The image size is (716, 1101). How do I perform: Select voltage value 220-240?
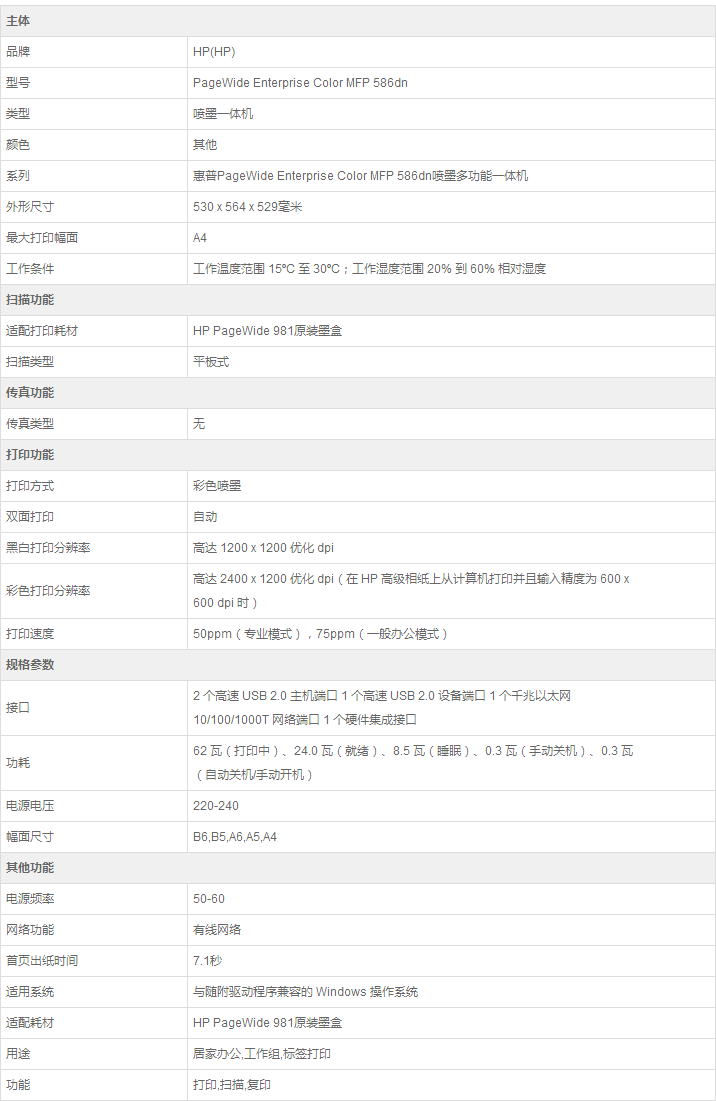(216, 806)
